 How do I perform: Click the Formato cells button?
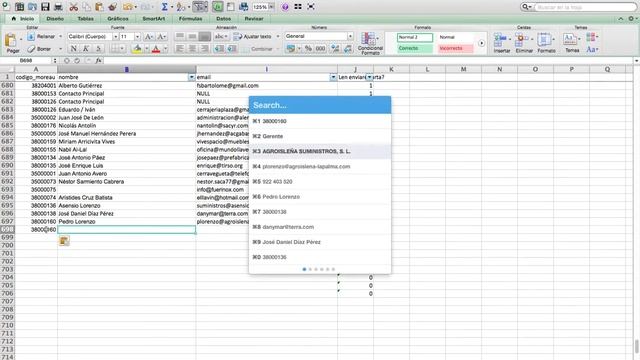[546, 43]
